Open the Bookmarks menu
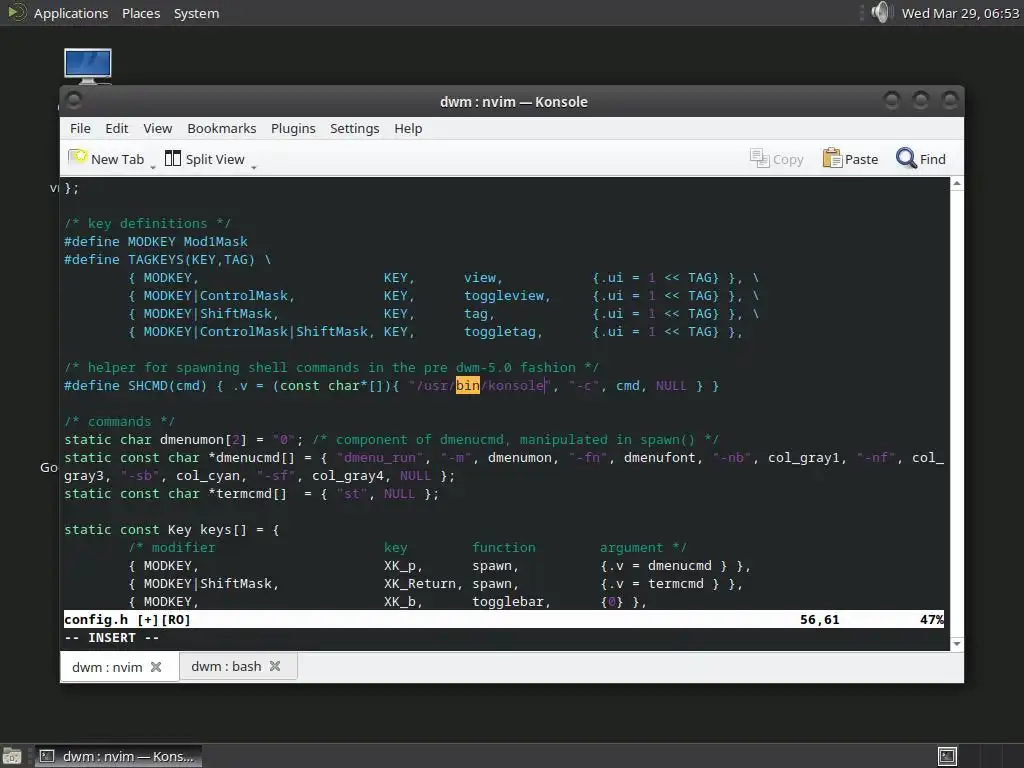 coord(221,129)
